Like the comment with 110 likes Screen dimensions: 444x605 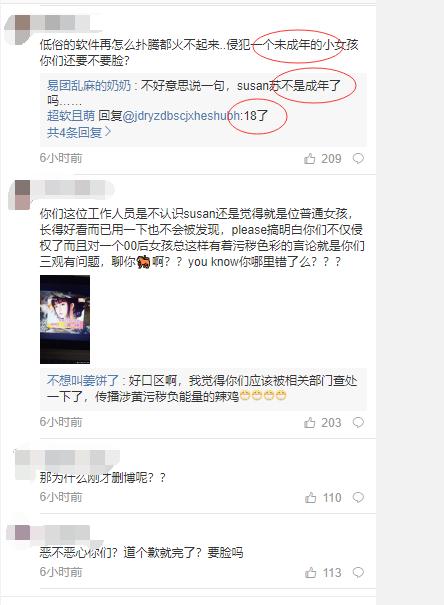coord(311,497)
